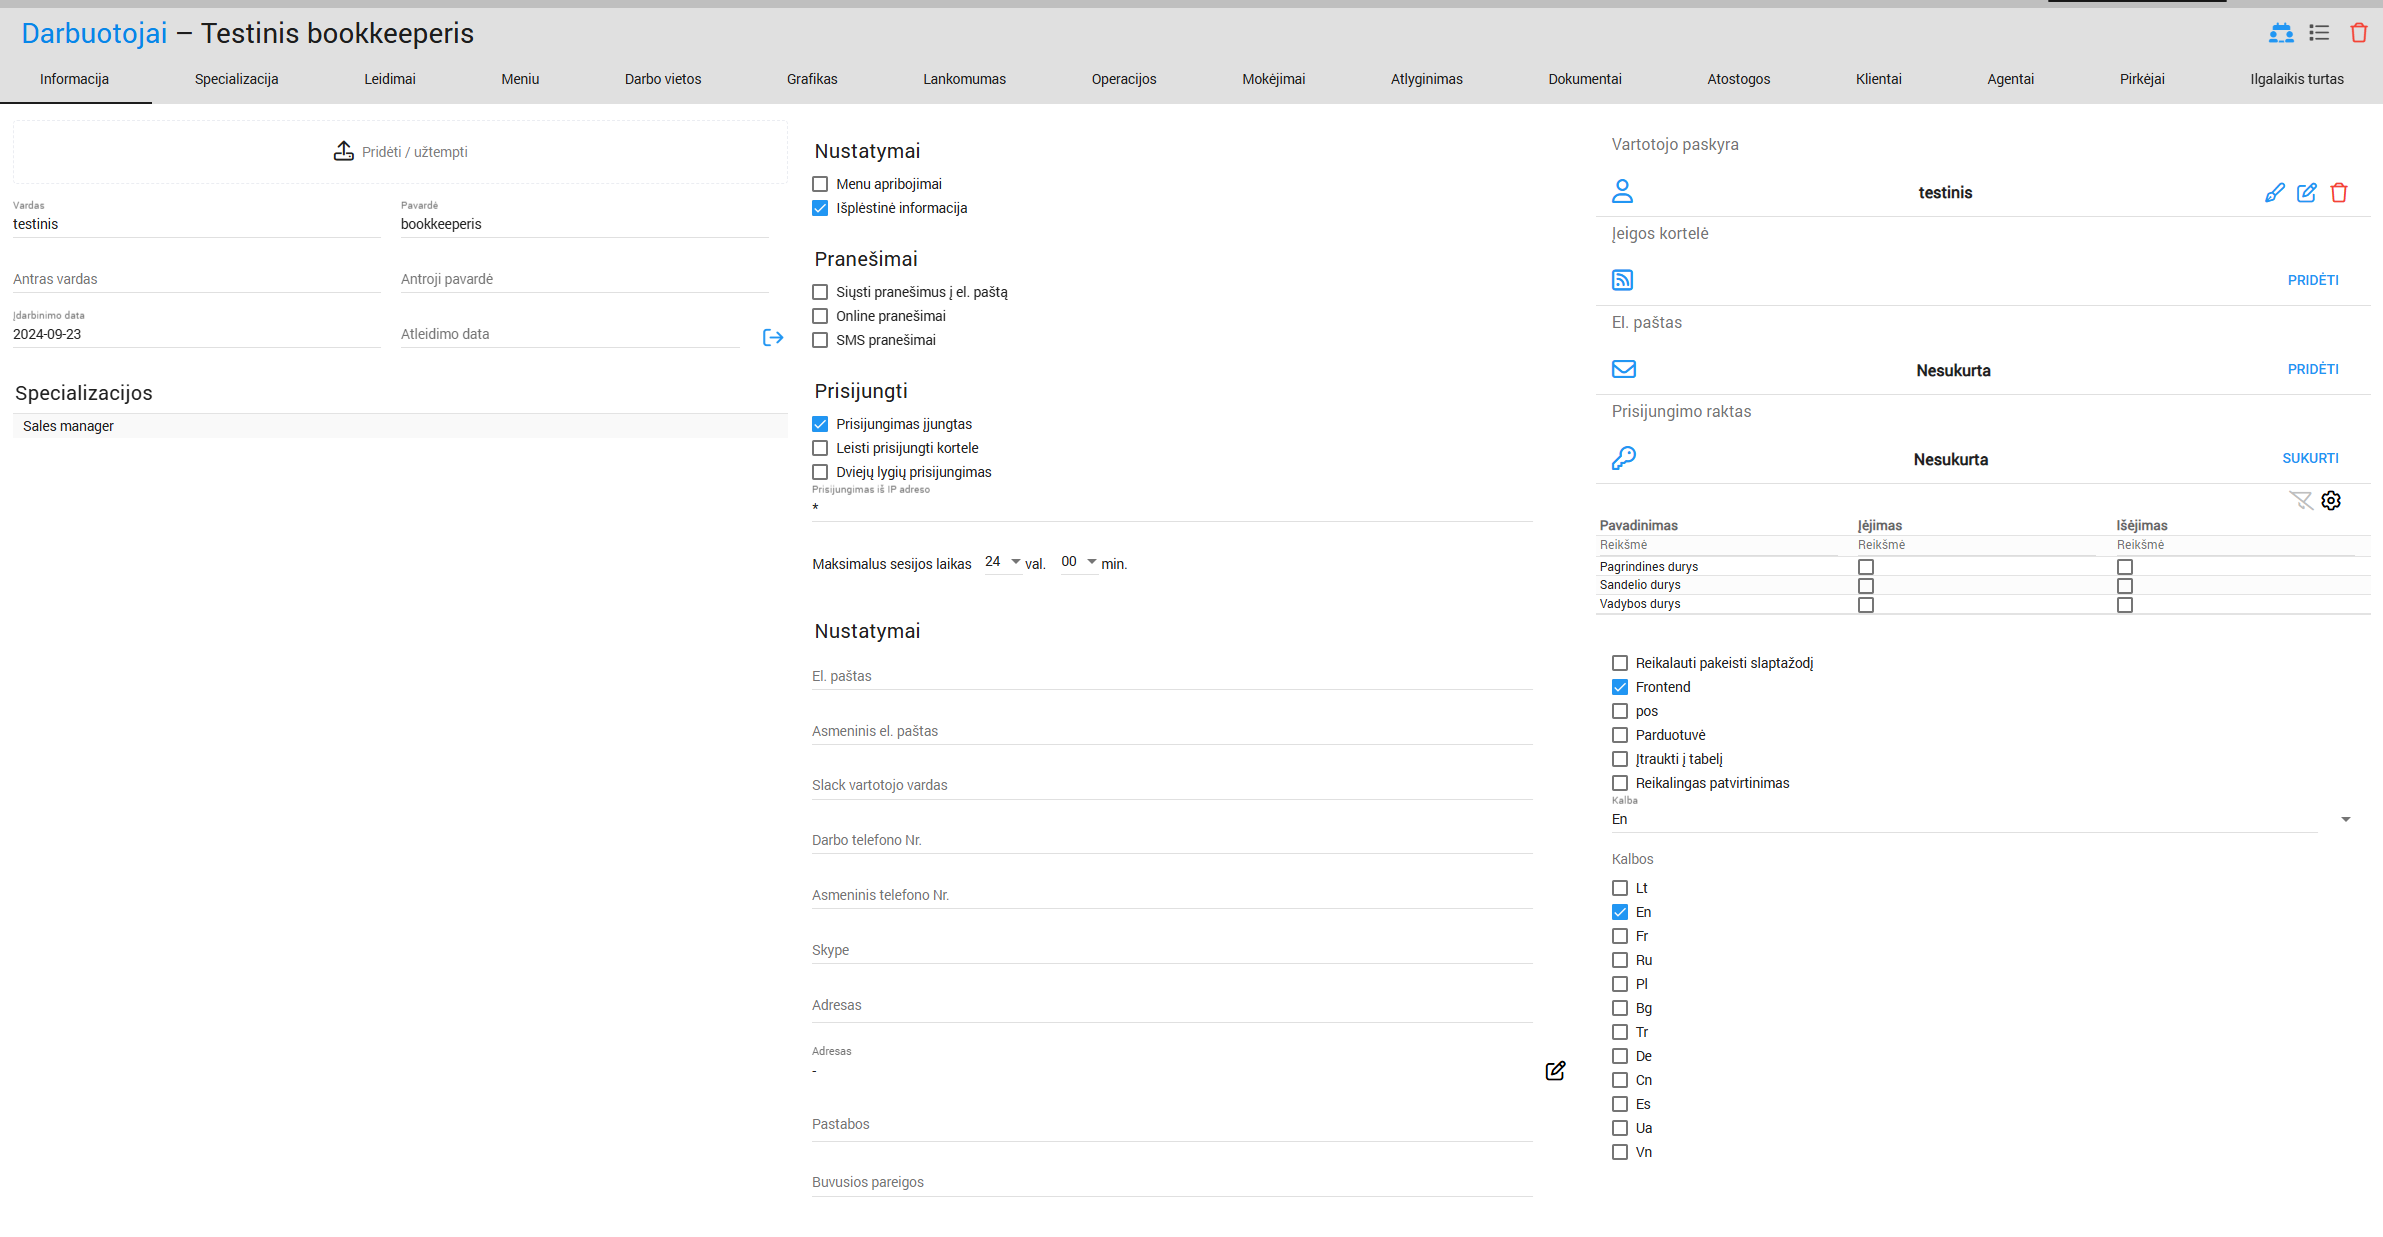Toggle SMS pranešimai checkbox
Screen dimensions: 2383x1237
coord(820,340)
